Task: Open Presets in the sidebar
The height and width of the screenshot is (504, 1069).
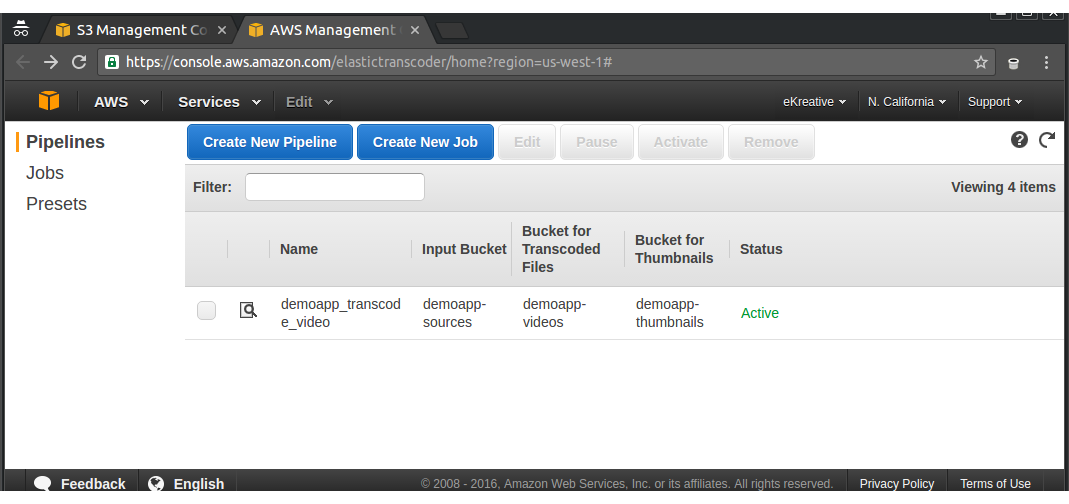Action: 56,204
